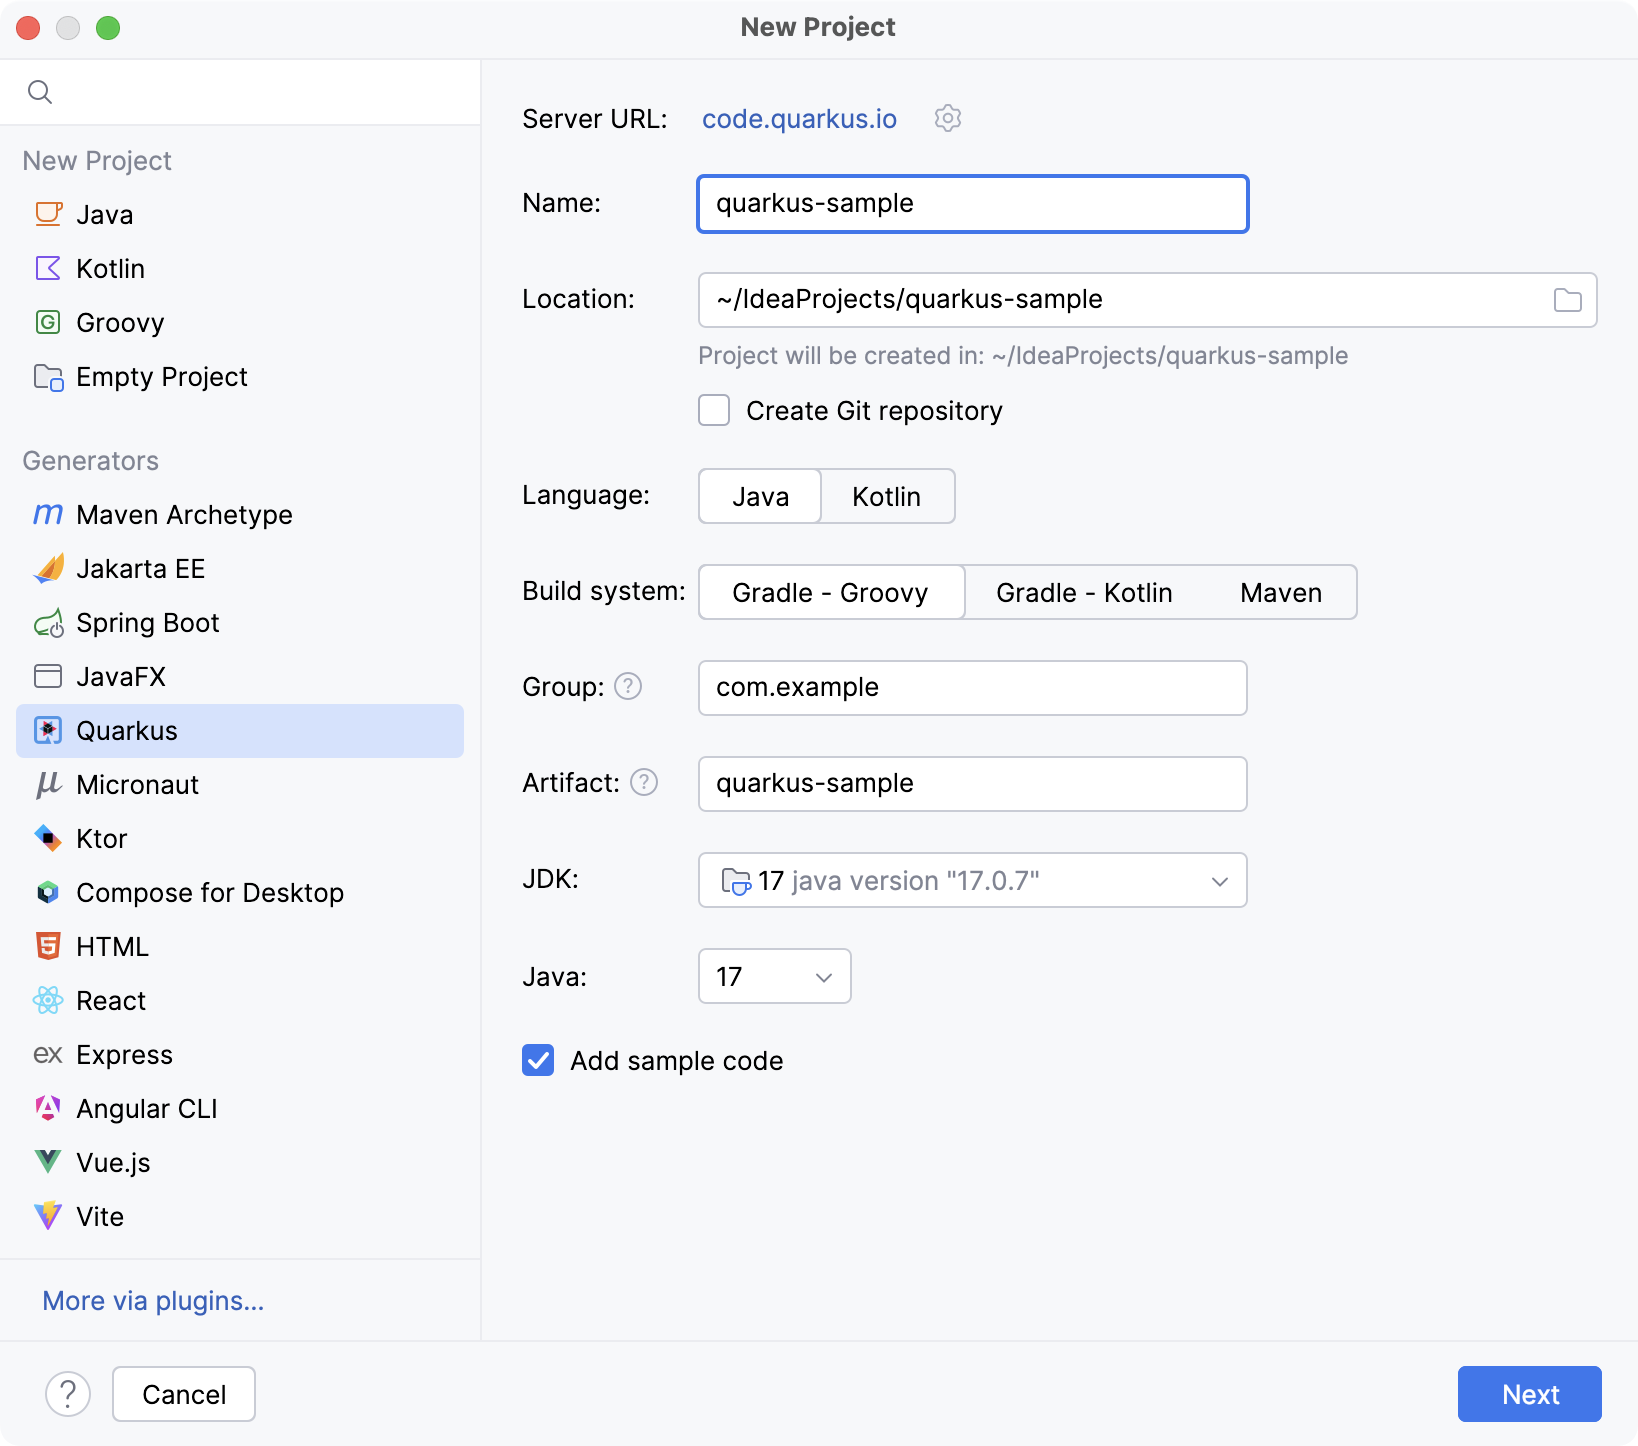Click the Group help question mark icon

pos(628,687)
